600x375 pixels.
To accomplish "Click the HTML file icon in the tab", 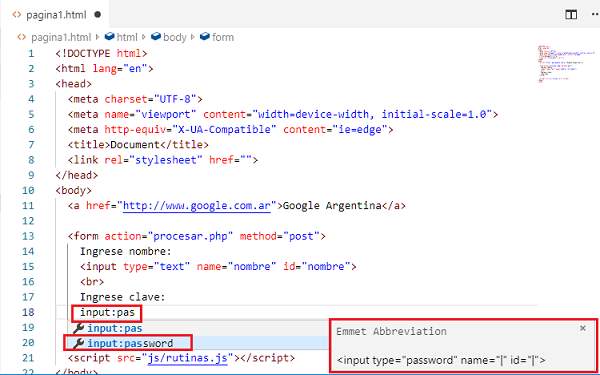I will click(x=16, y=15).
